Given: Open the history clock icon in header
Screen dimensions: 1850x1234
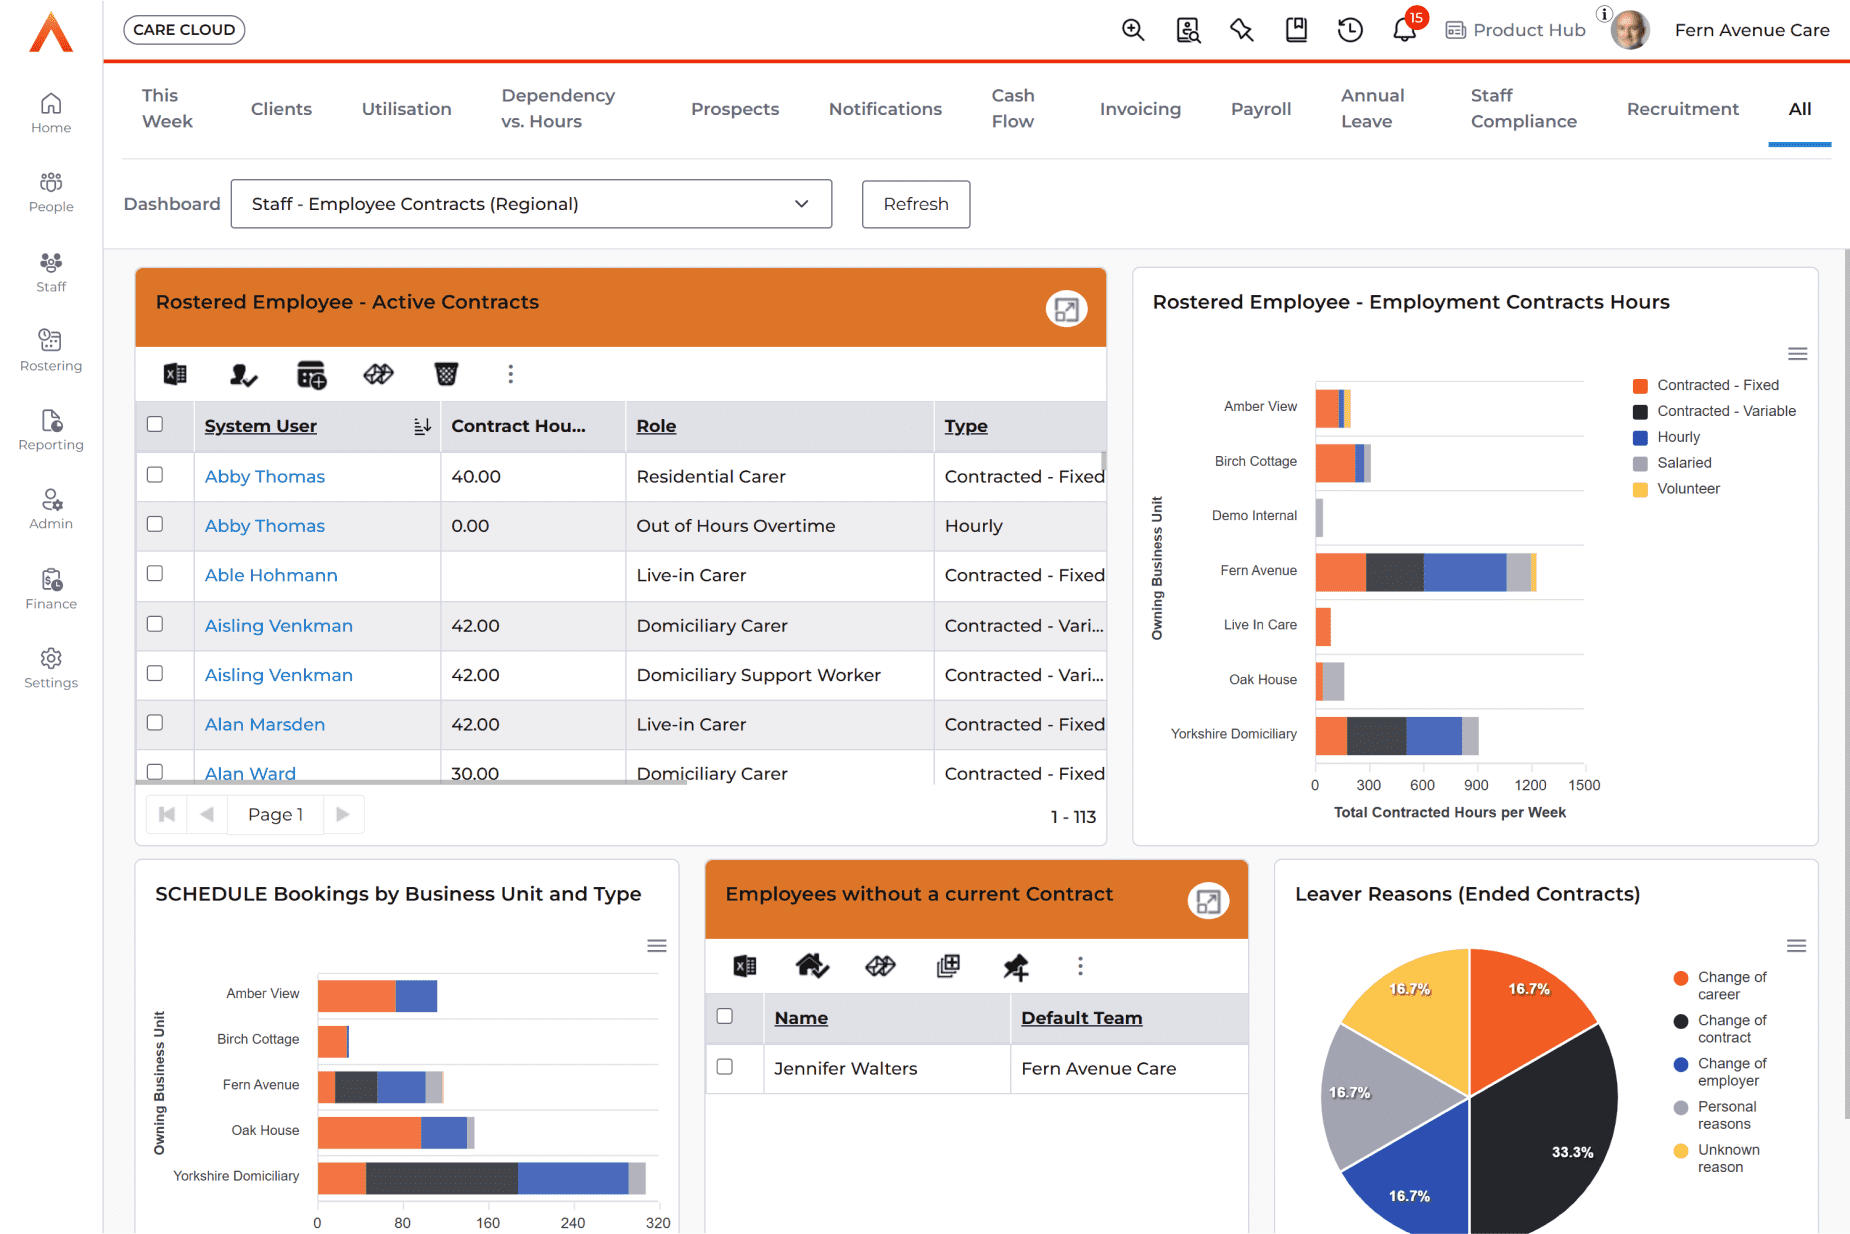Looking at the screenshot, I should coord(1350,30).
